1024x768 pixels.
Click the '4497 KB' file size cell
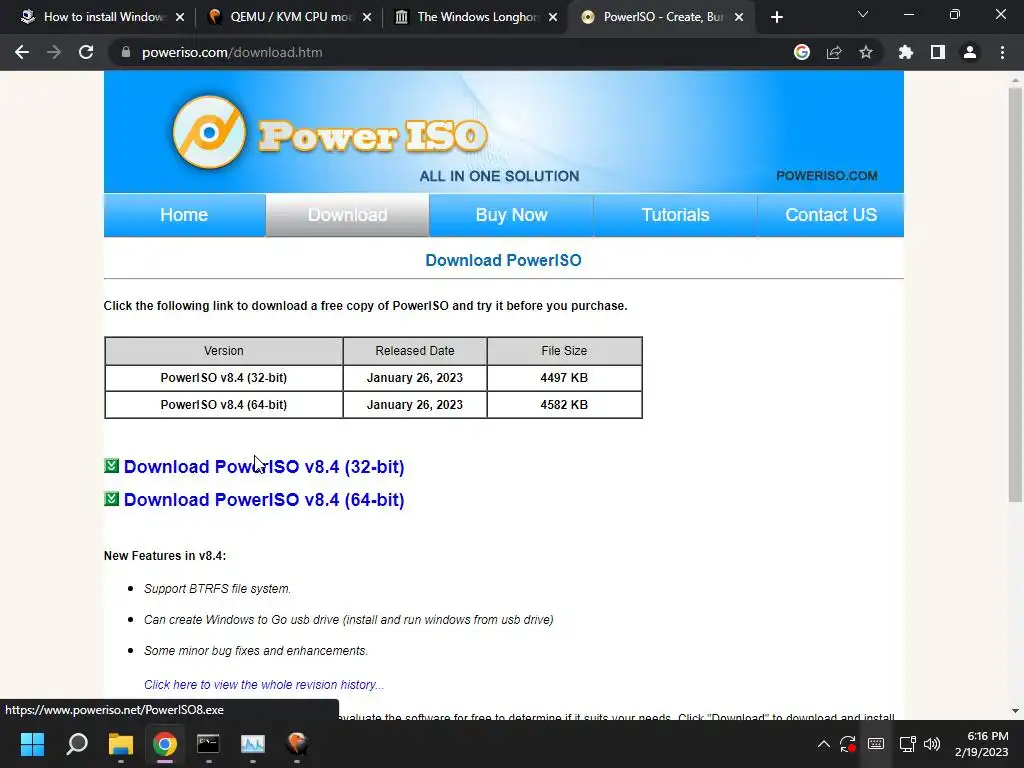(564, 377)
